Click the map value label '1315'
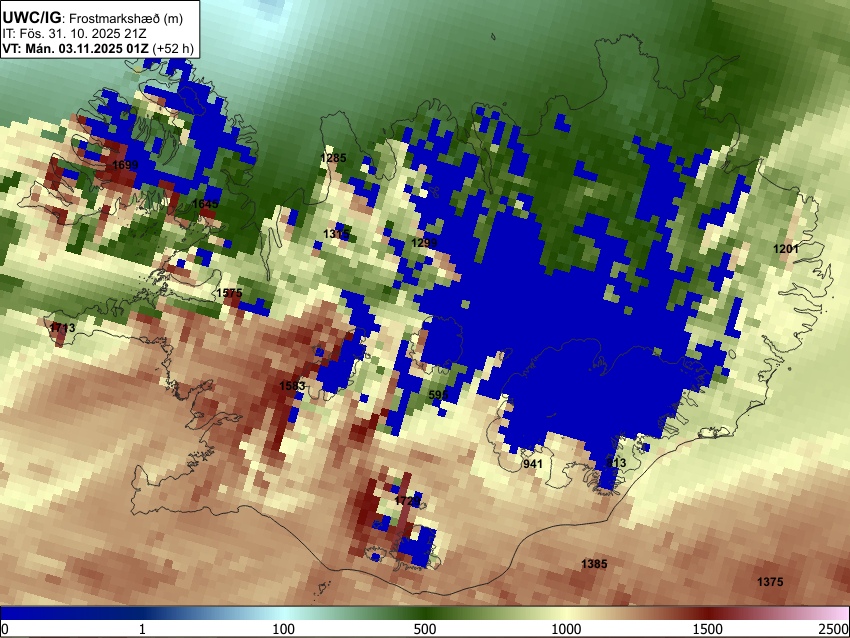The image size is (850, 638). [336, 234]
